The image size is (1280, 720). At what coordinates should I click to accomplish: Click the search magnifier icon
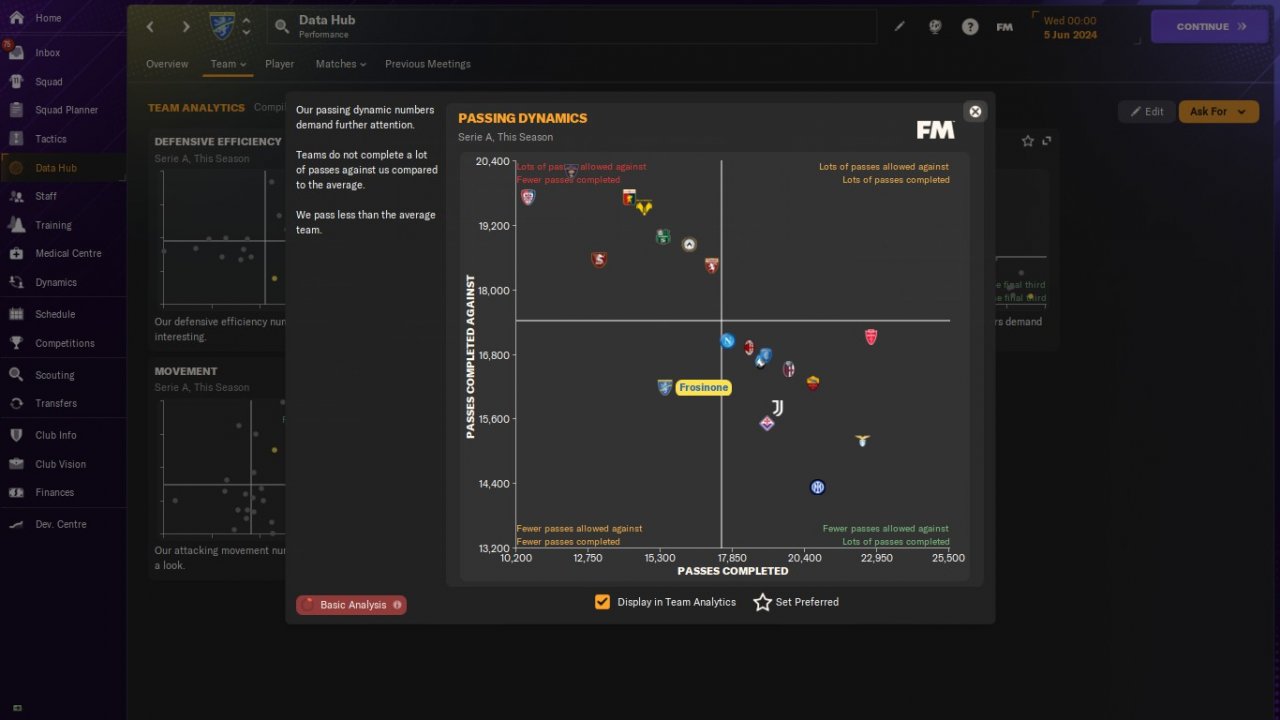[x=281, y=27]
